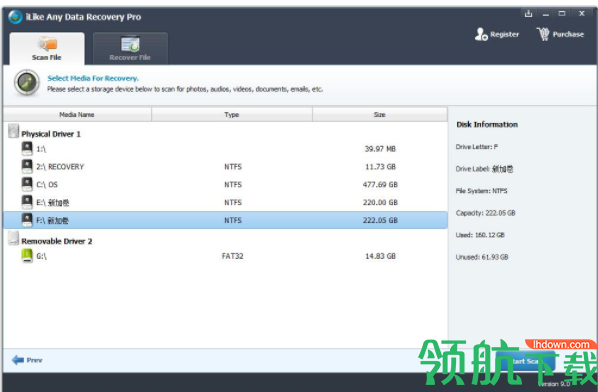The height and width of the screenshot is (392, 598).
Task: Click Select Media For Recovery heading
Action: click(x=93, y=78)
